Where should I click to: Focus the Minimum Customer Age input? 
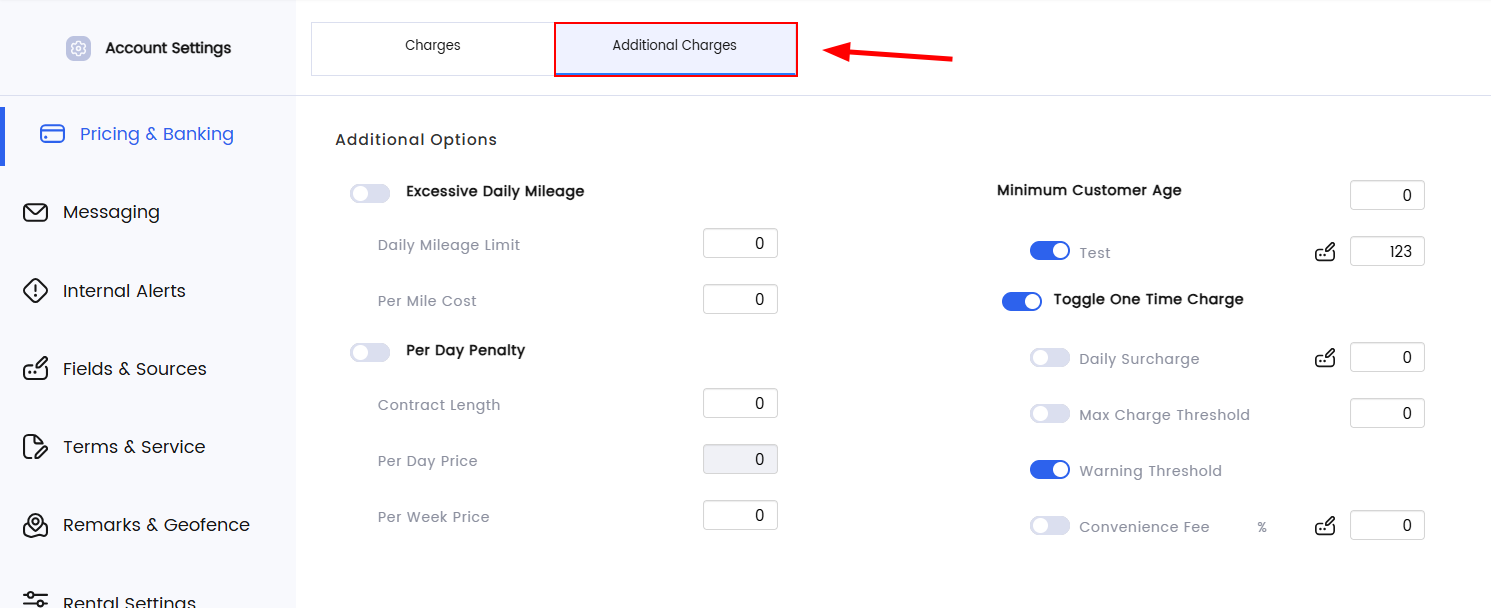1387,195
